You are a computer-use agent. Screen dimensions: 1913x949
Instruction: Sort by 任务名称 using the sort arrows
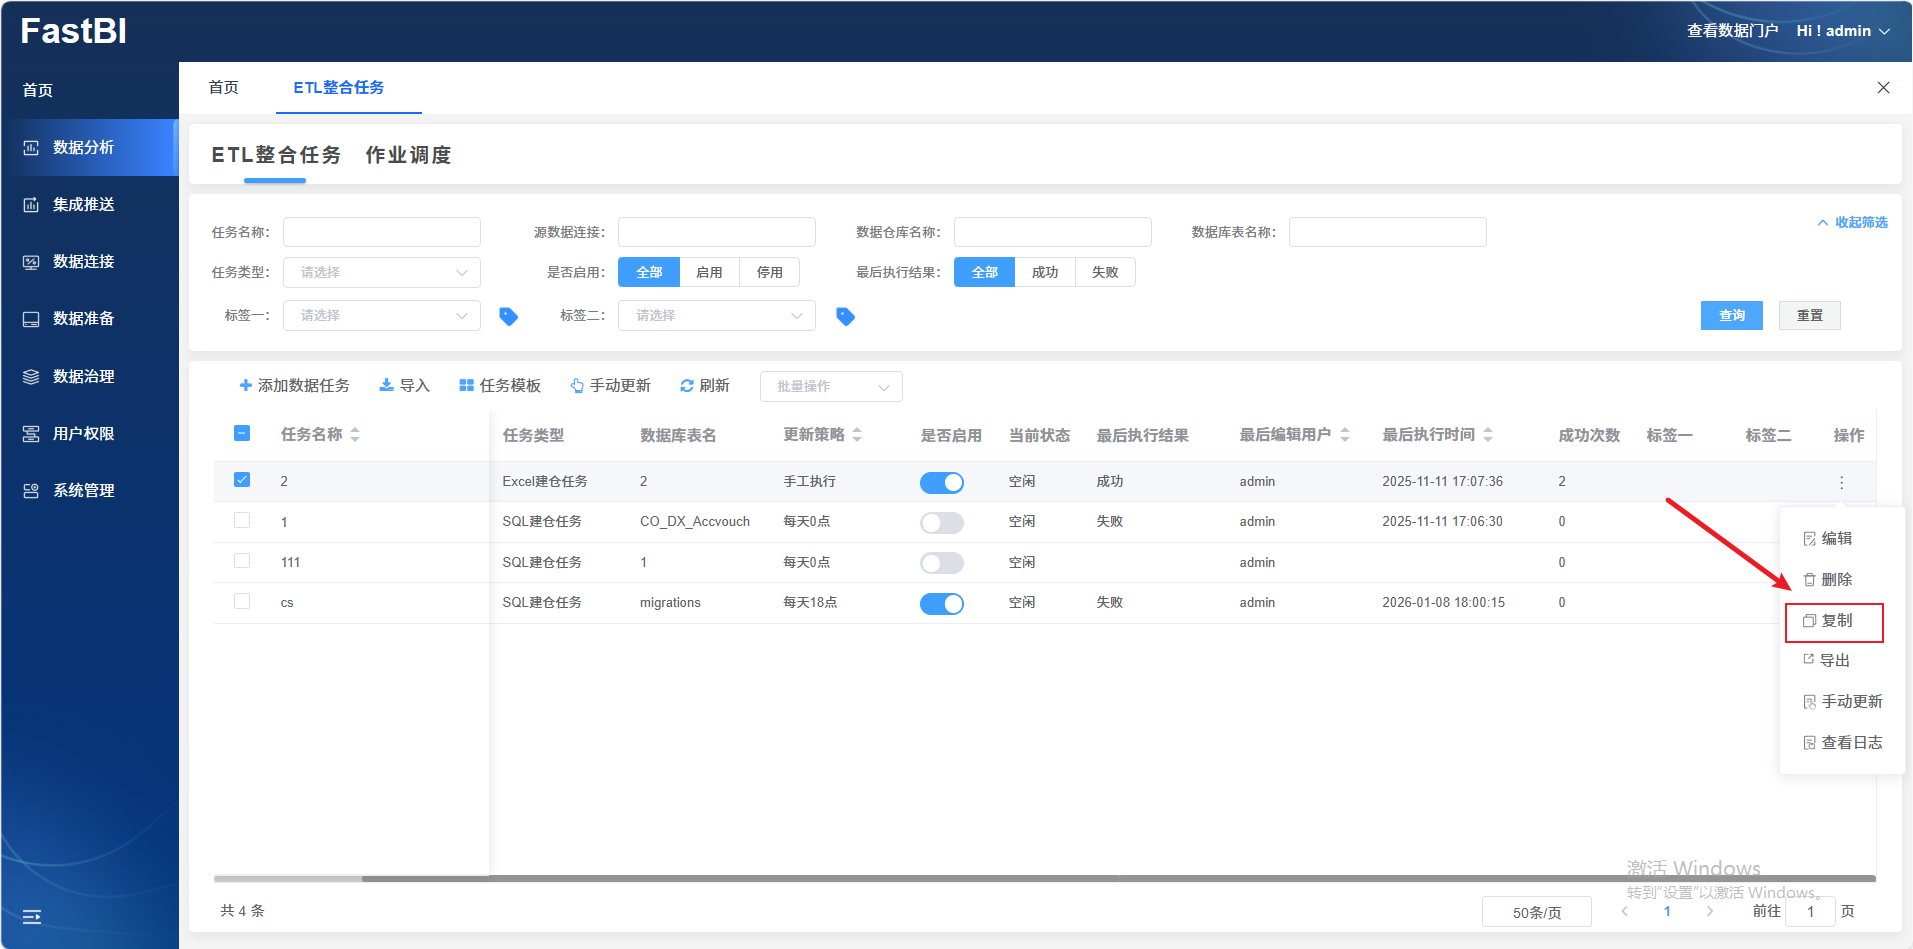click(355, 435)
